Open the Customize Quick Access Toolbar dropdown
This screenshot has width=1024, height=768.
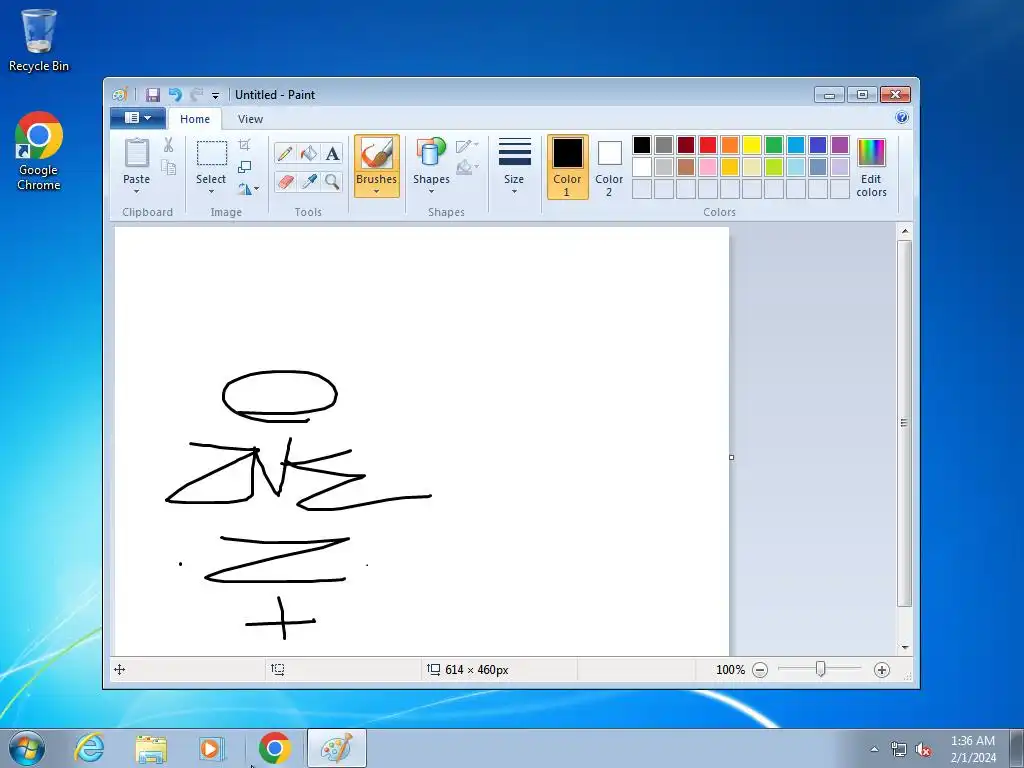point(216,95)
